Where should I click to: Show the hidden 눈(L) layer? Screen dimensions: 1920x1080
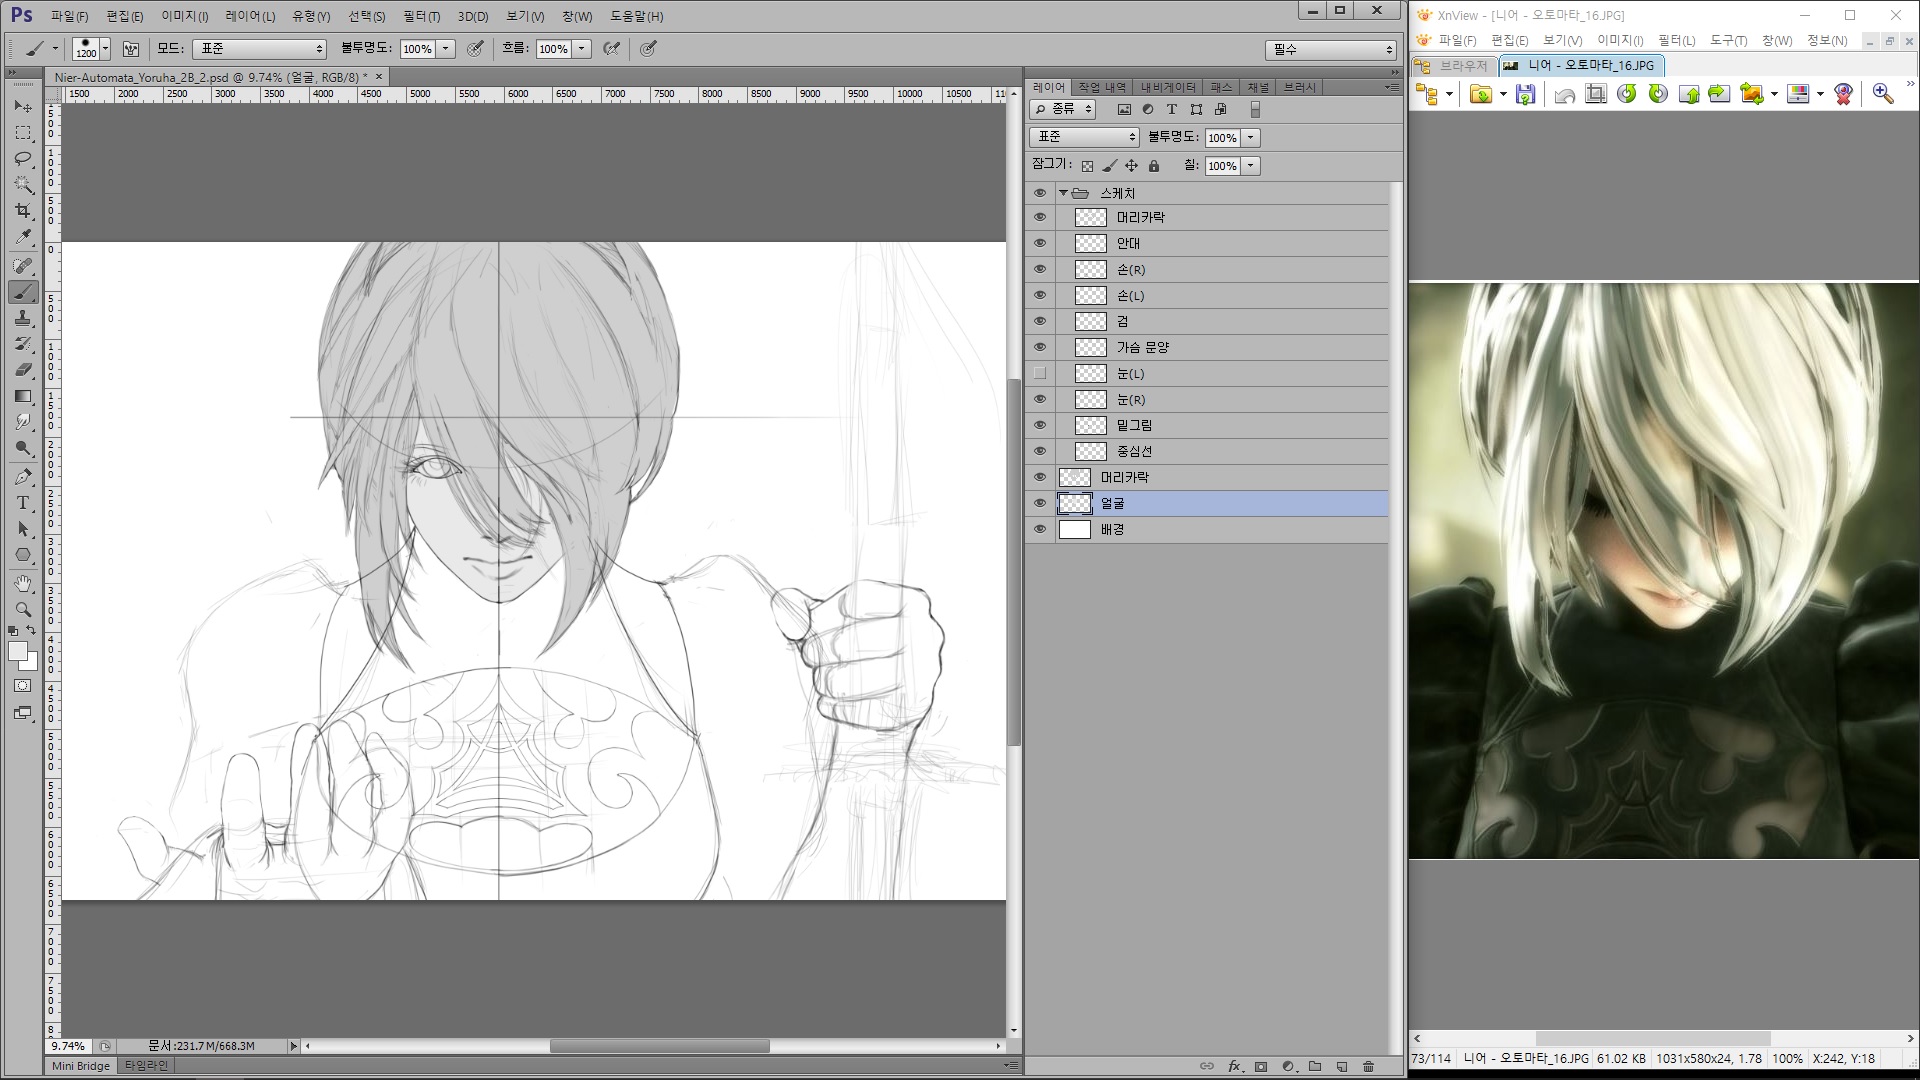1040,373
